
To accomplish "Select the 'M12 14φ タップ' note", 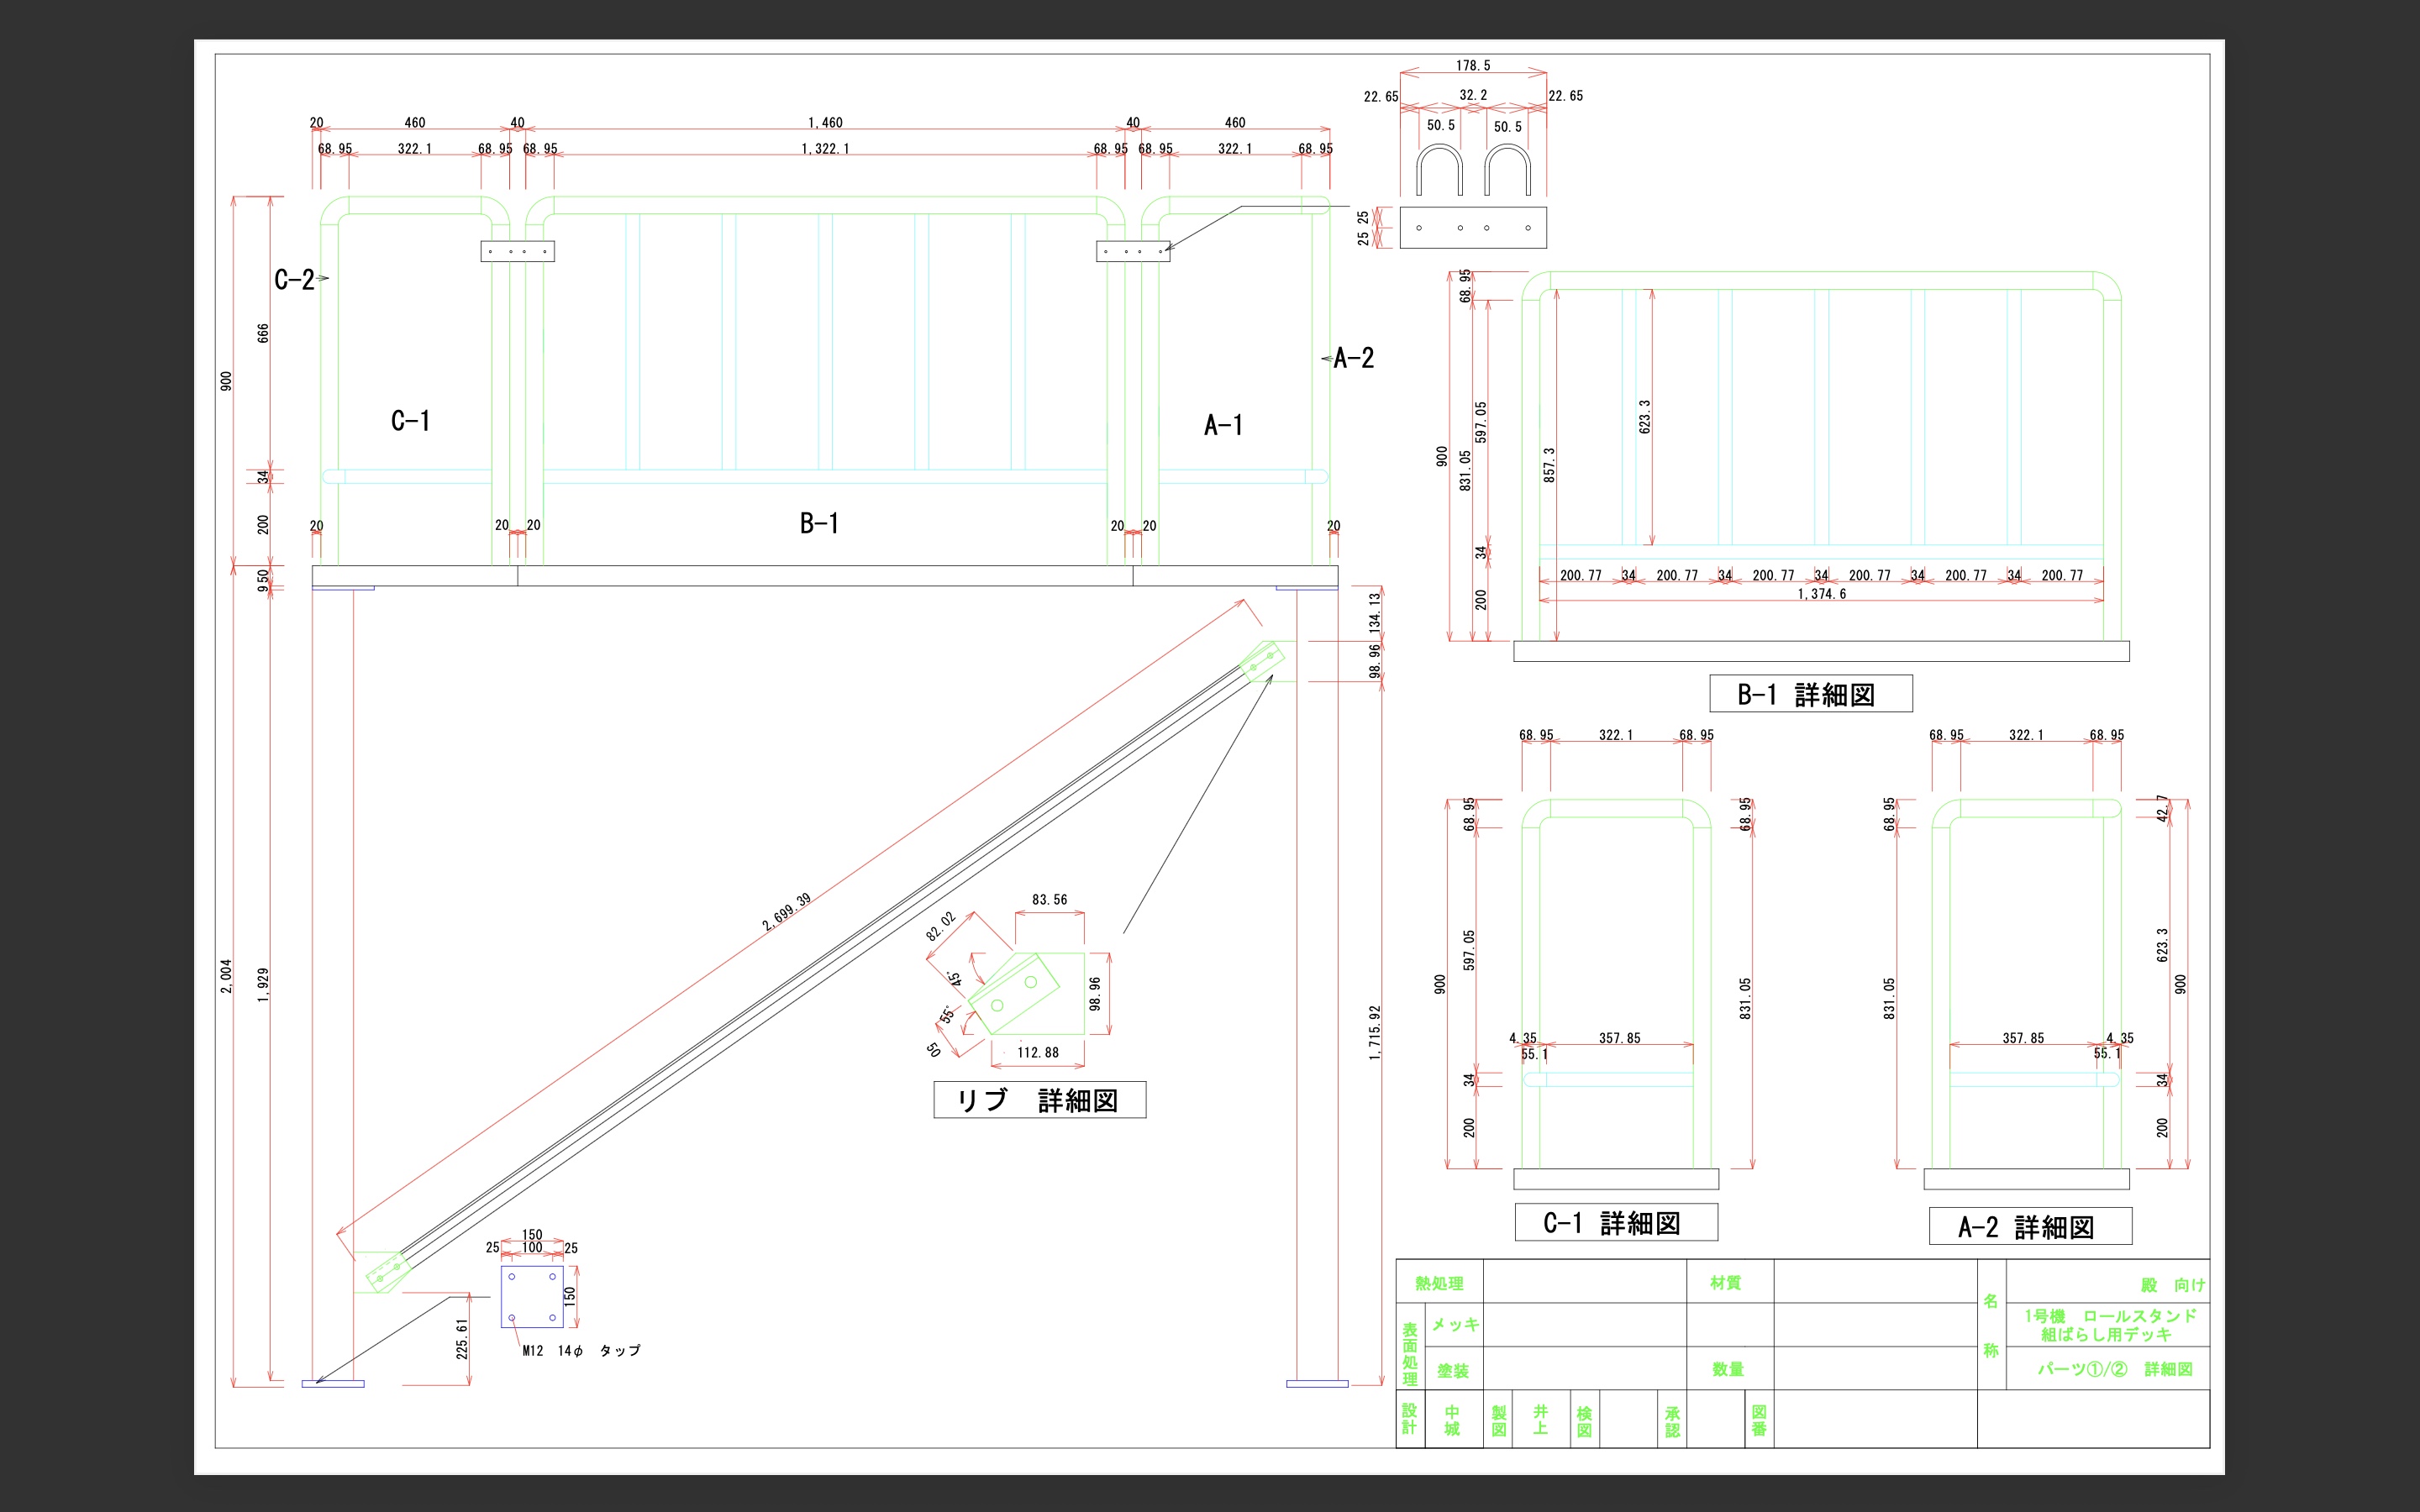I will tap(581, 1351).
